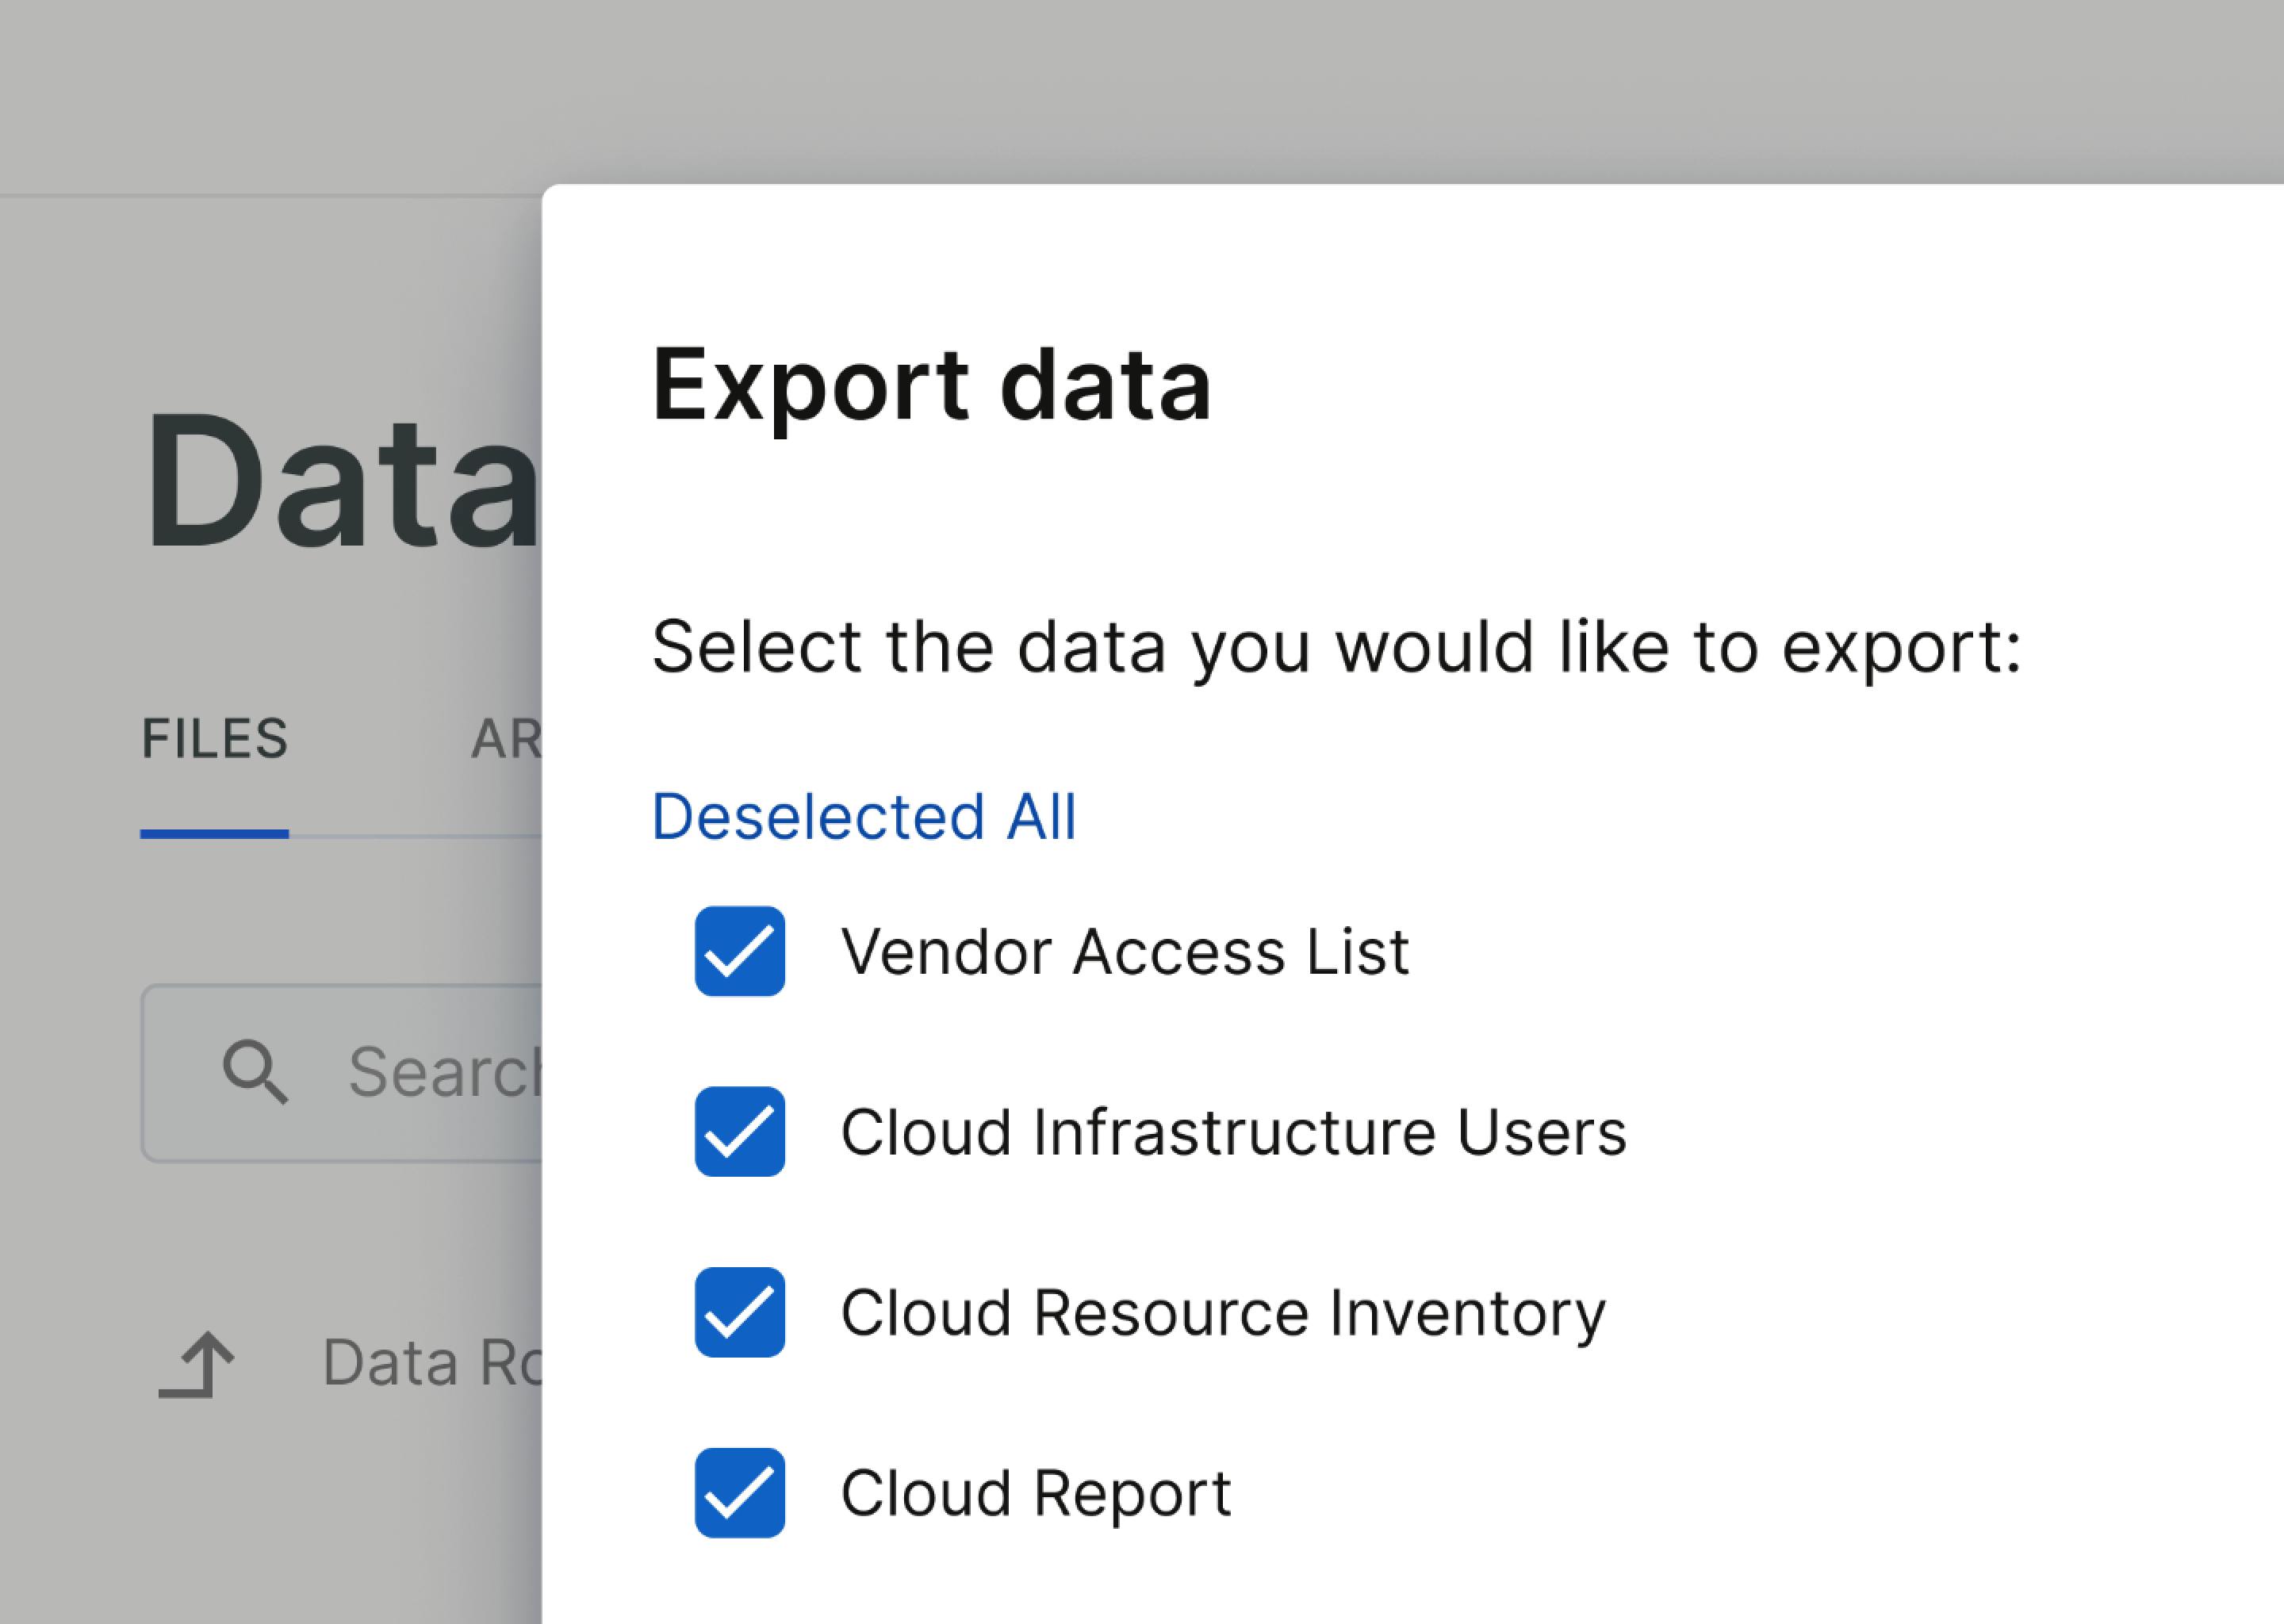2284x1624 pixels.
Task: Click the blue underline beneath FILES tab
Action: pyautogui.click(x=215, y=833)
